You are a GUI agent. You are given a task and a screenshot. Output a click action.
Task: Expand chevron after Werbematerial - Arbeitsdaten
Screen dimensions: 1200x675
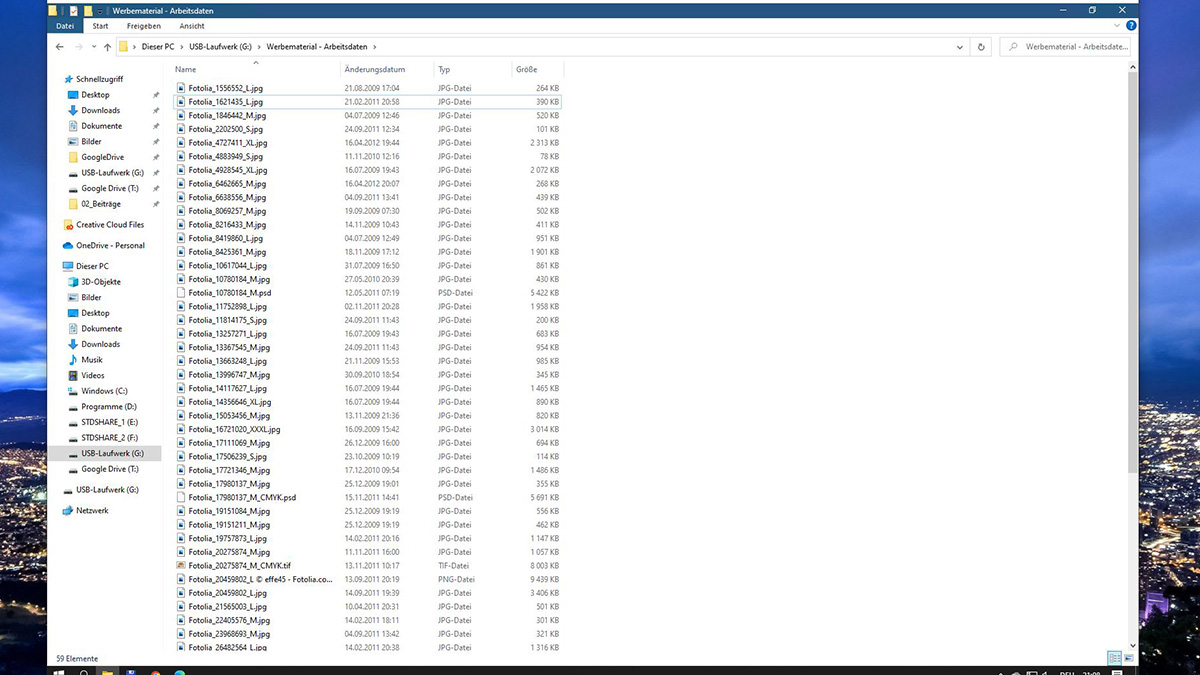pyautogui.click(x=375, y=47)
